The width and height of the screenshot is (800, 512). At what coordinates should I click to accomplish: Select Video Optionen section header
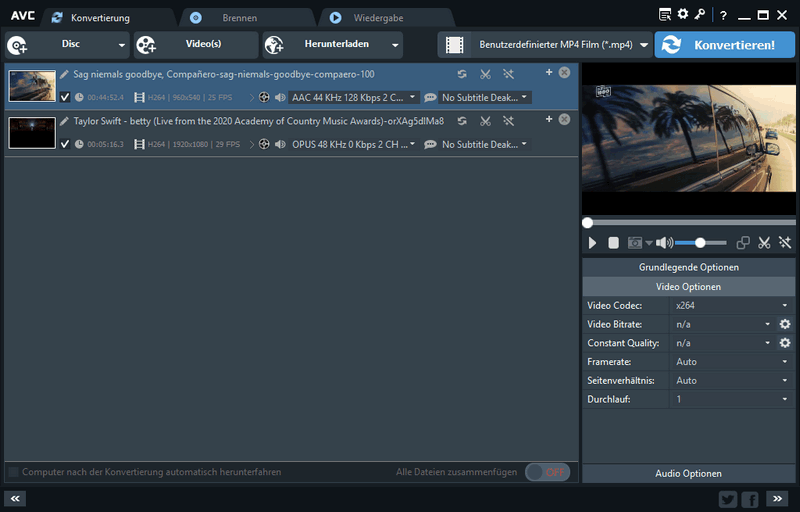tap(689, 287)
